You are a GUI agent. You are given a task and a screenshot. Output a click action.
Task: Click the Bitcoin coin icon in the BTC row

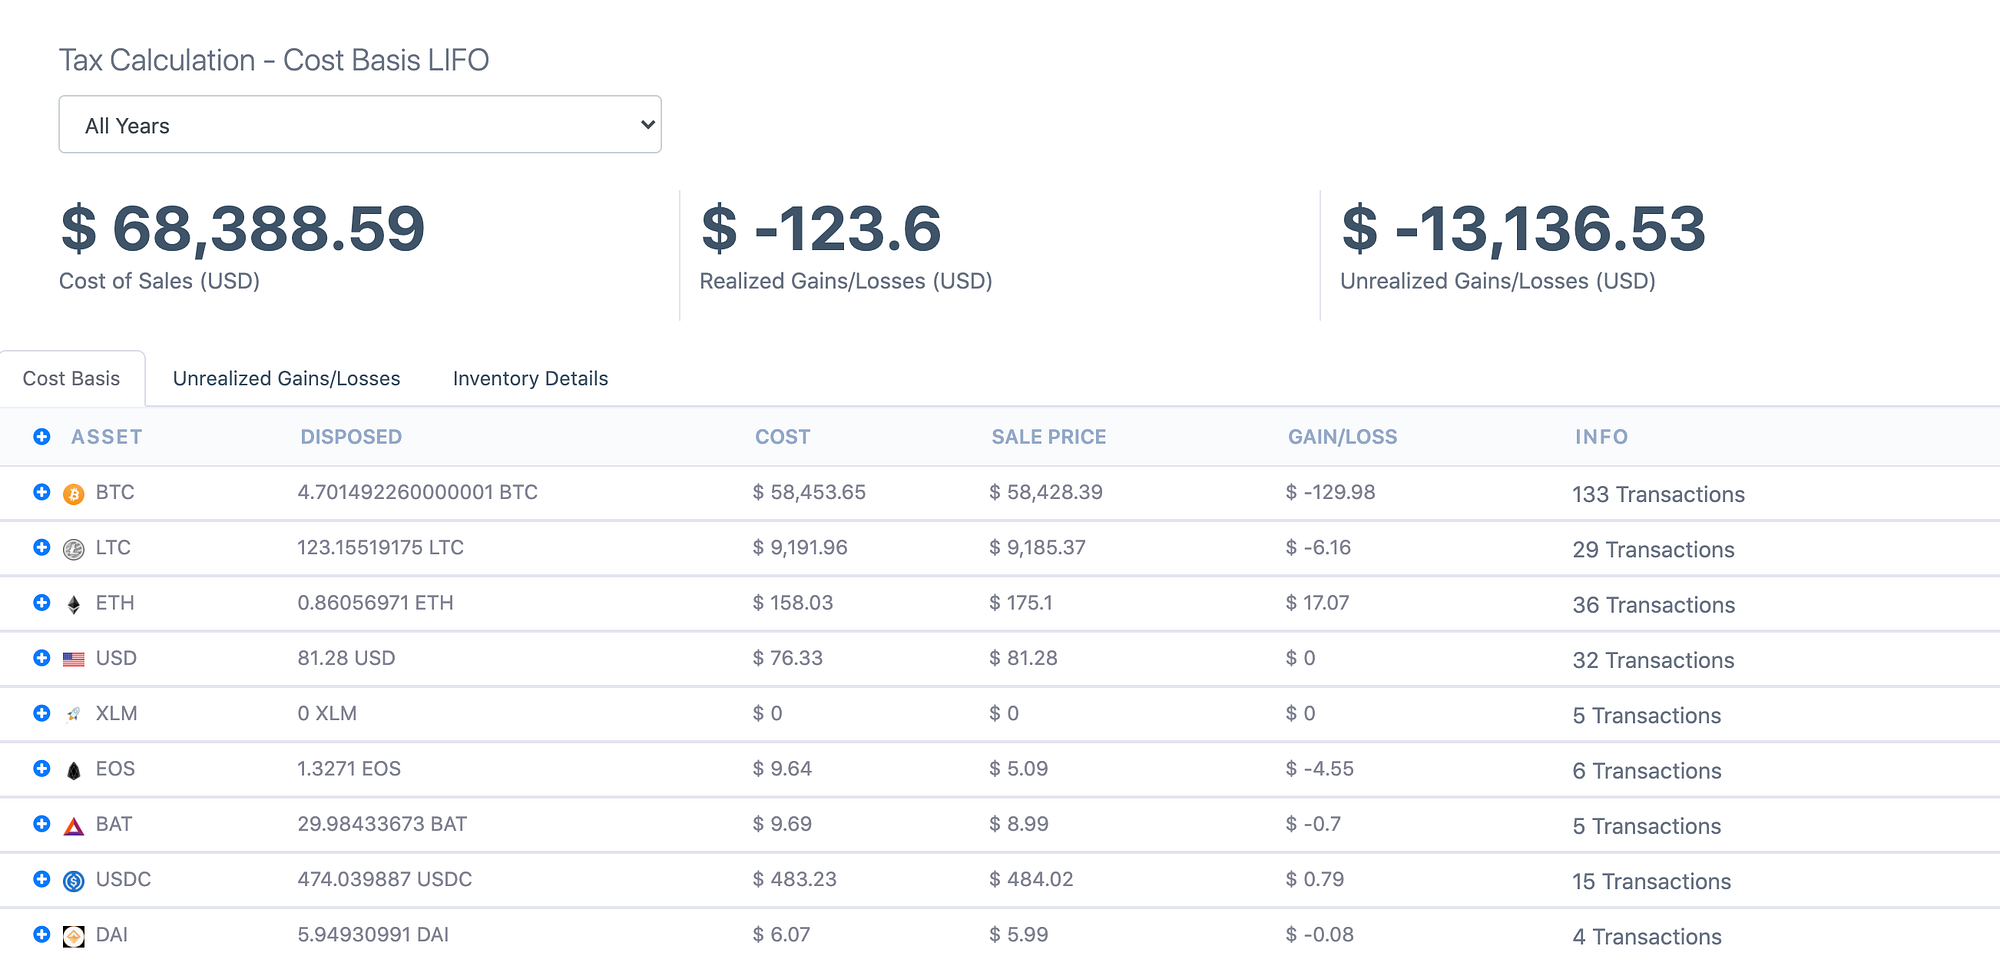pyautogui.click(x=72, y=492)
